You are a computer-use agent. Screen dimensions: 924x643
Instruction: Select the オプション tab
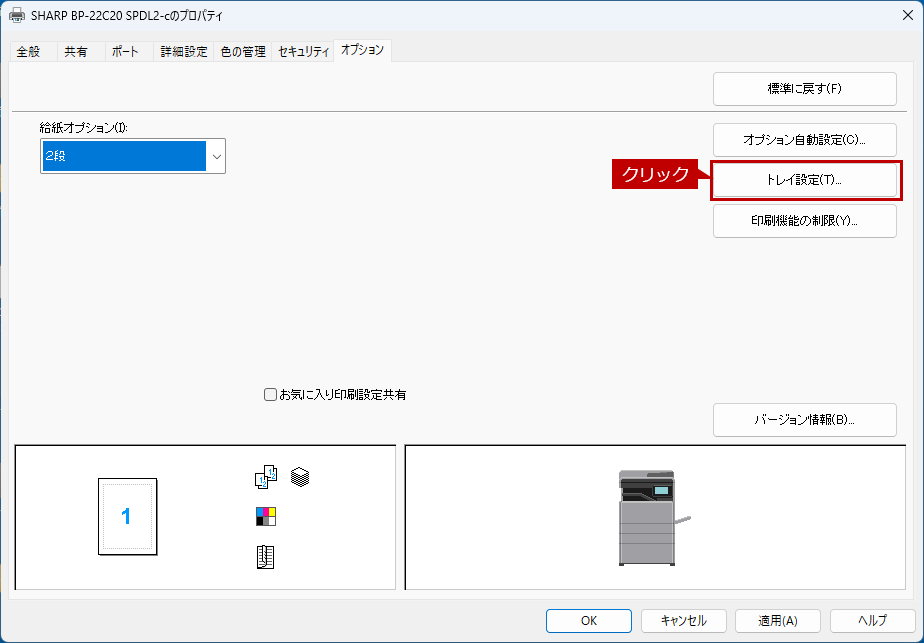pyautogui.click(x=362, y=50)
